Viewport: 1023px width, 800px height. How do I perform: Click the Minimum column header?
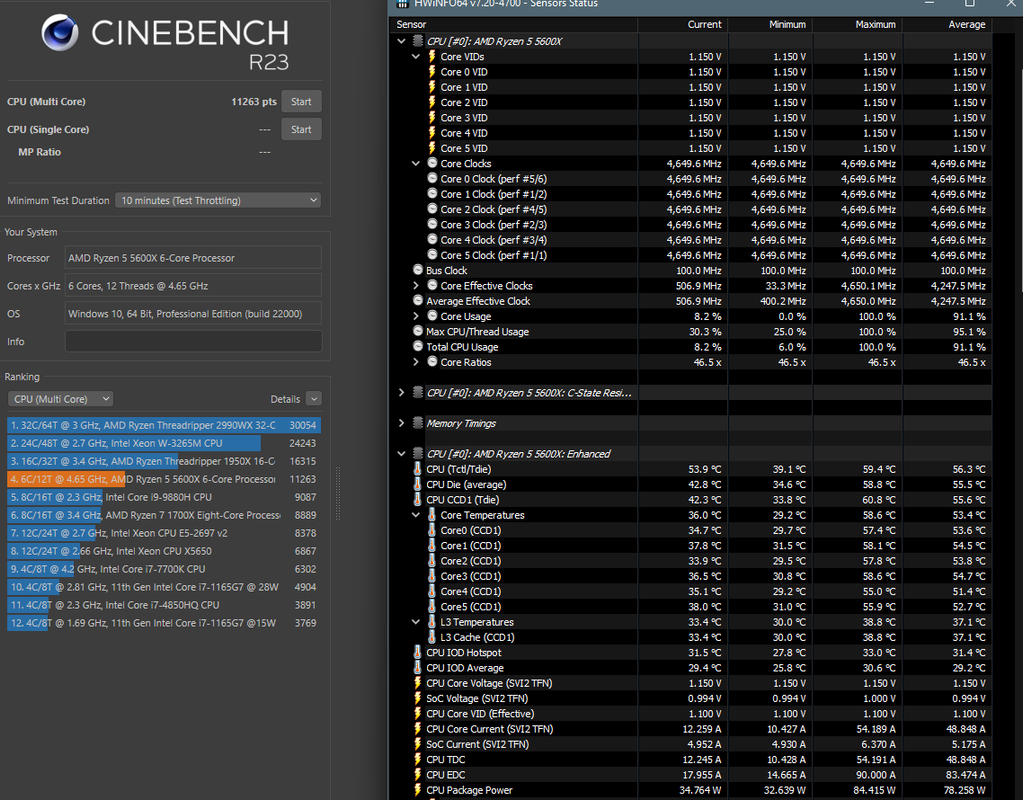[770, 24]
